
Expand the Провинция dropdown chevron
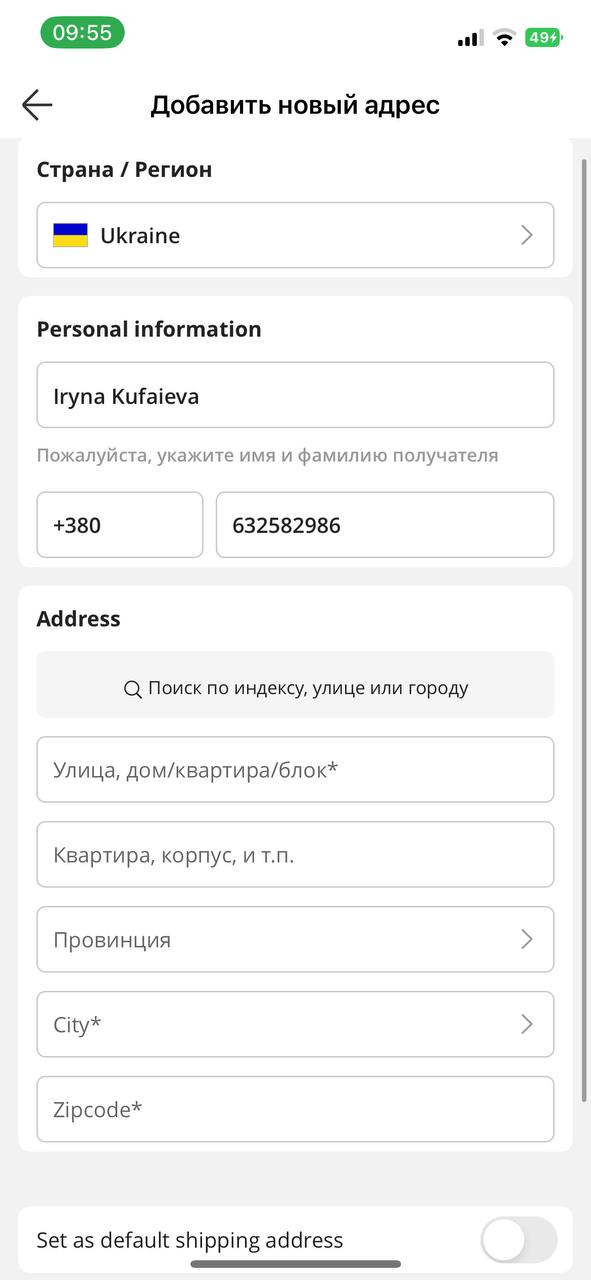click(x=527, y=940)
